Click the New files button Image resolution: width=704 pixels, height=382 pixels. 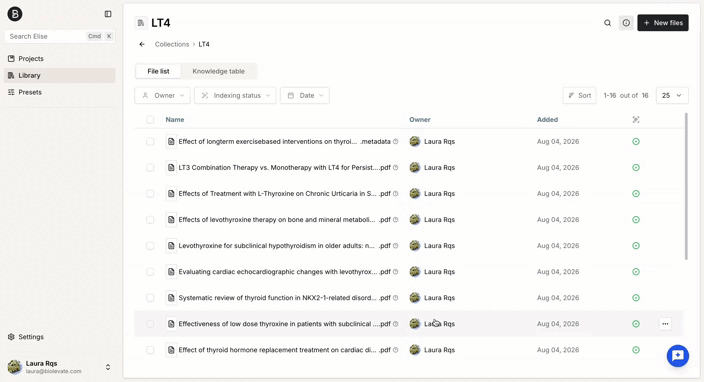pyautogui.click(x=663, y=23)
